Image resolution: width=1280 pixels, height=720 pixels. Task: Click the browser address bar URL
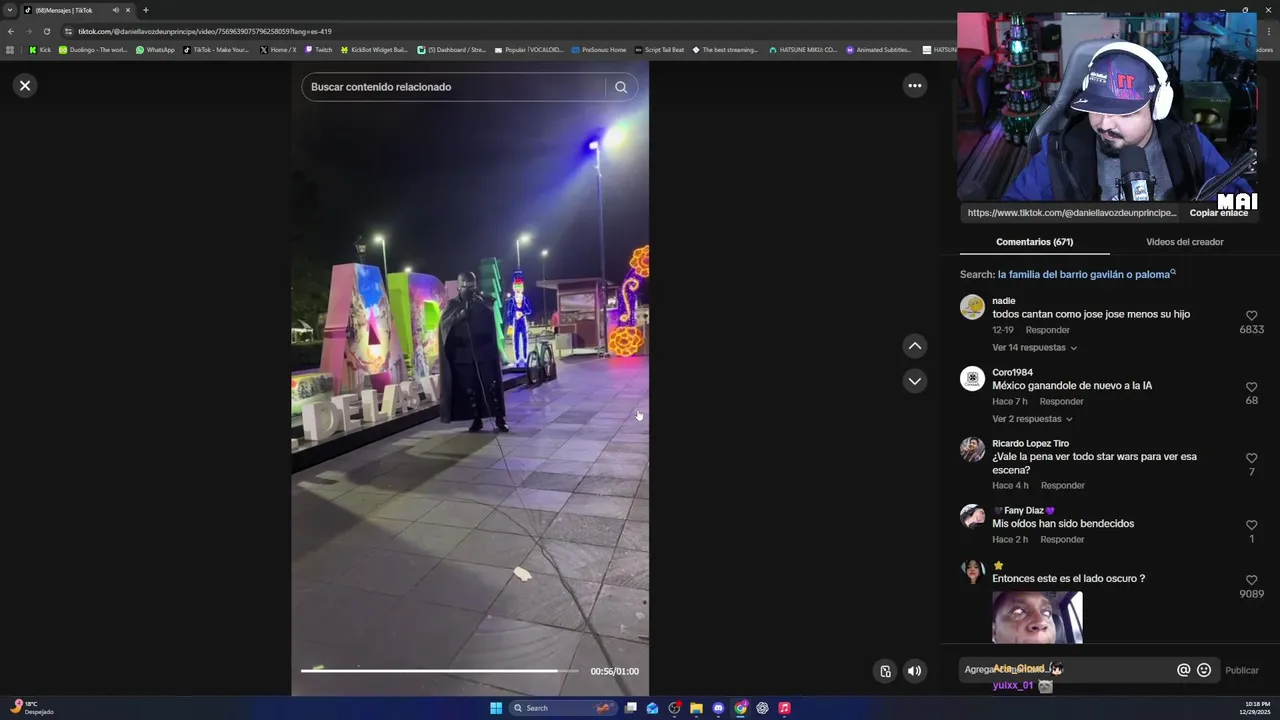pyautogui.click(x=205, y=31)
